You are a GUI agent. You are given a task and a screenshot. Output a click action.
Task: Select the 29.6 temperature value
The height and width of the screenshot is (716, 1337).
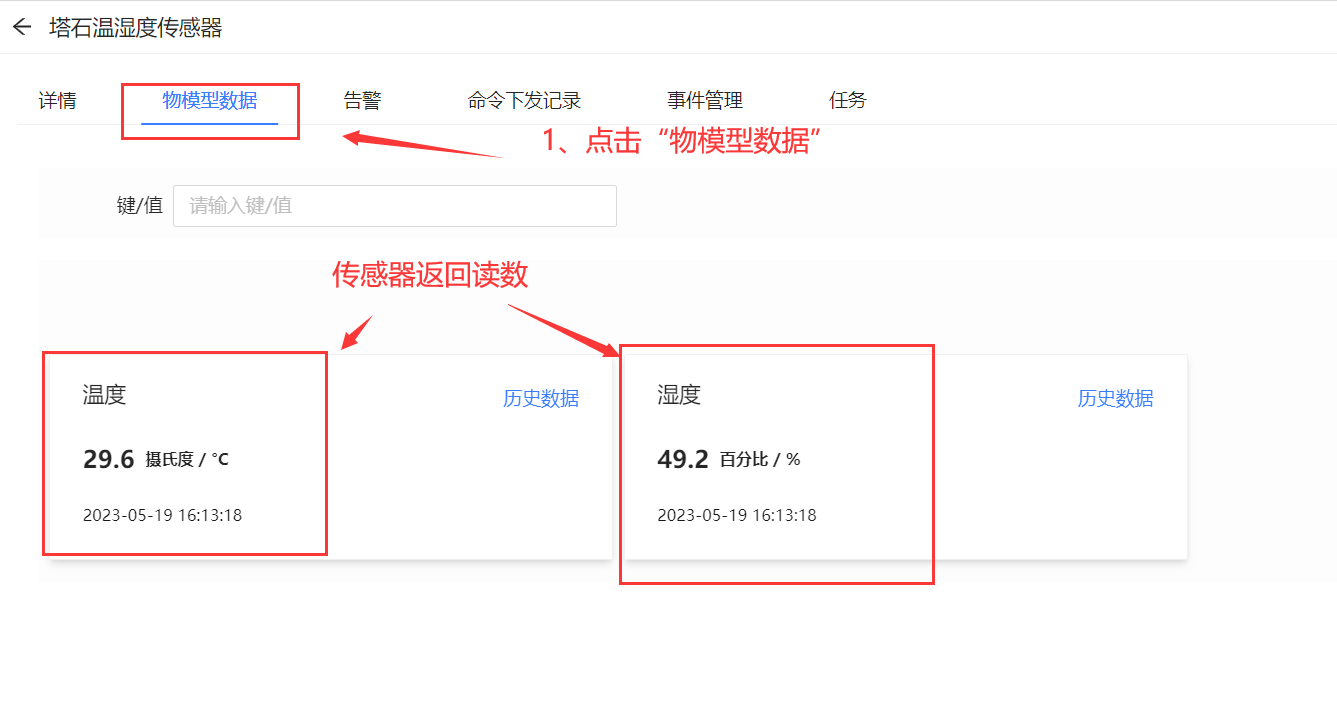(108, 460)
